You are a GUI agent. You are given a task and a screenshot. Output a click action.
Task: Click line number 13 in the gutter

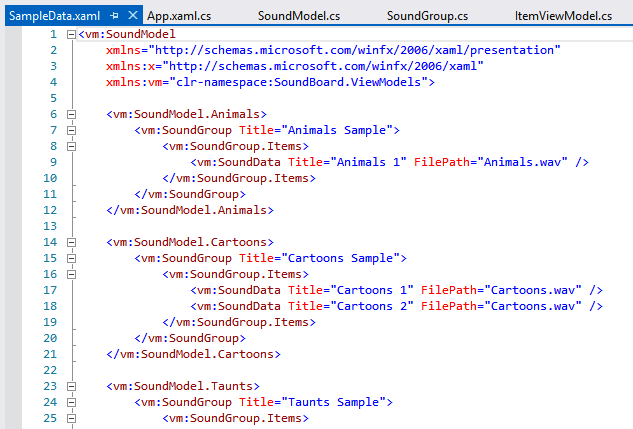pyautogui.click(x=50, y=226)
